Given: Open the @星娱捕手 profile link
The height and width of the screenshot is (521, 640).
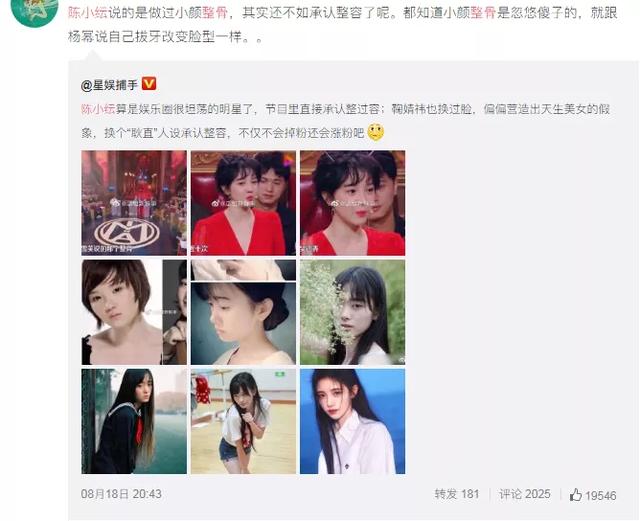Looking at the screenshot, I should (x=109, y=85).
